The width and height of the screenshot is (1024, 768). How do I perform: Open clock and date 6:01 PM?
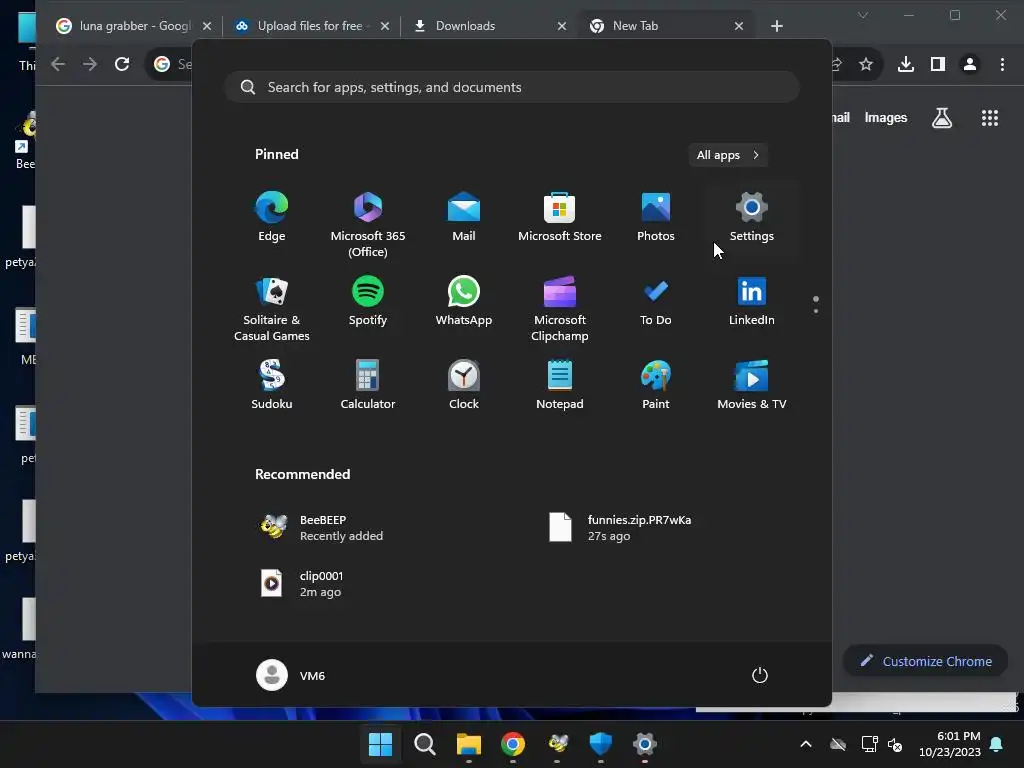950,744
